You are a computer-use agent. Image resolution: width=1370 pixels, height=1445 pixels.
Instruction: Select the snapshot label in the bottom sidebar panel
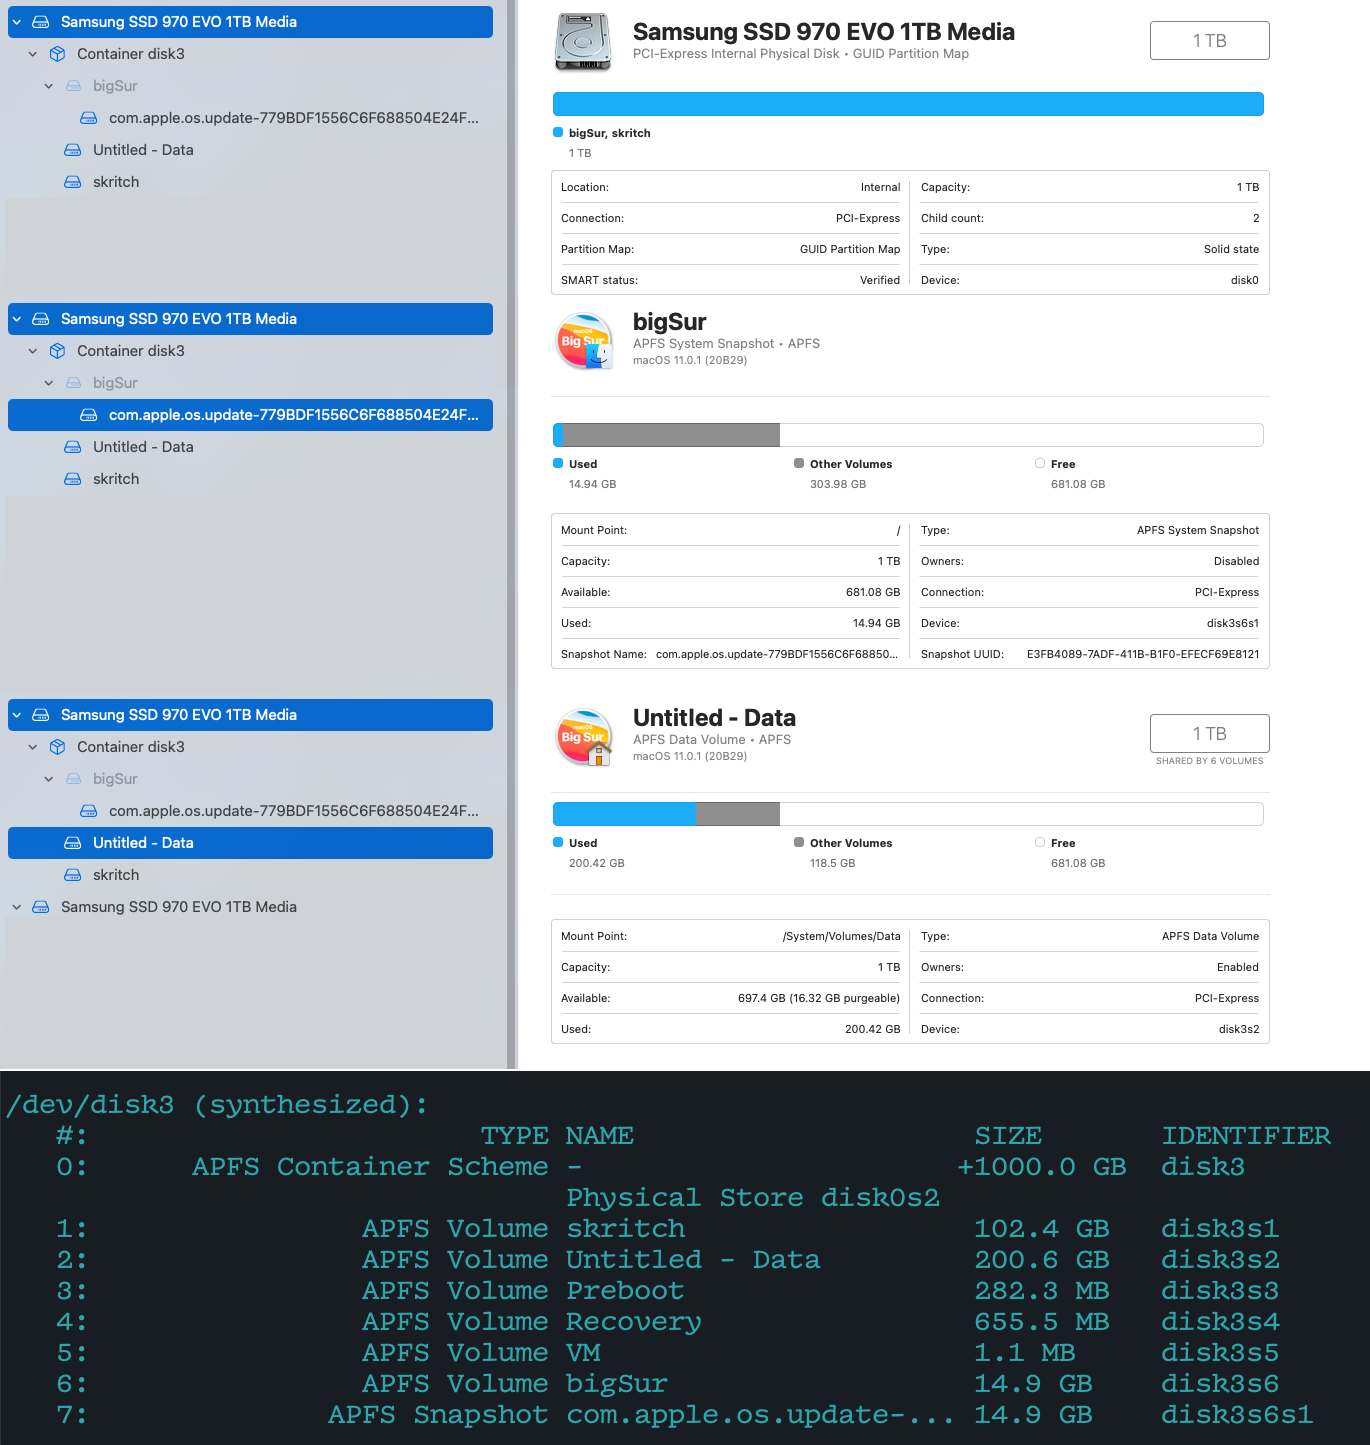click(x=294, y=811)
